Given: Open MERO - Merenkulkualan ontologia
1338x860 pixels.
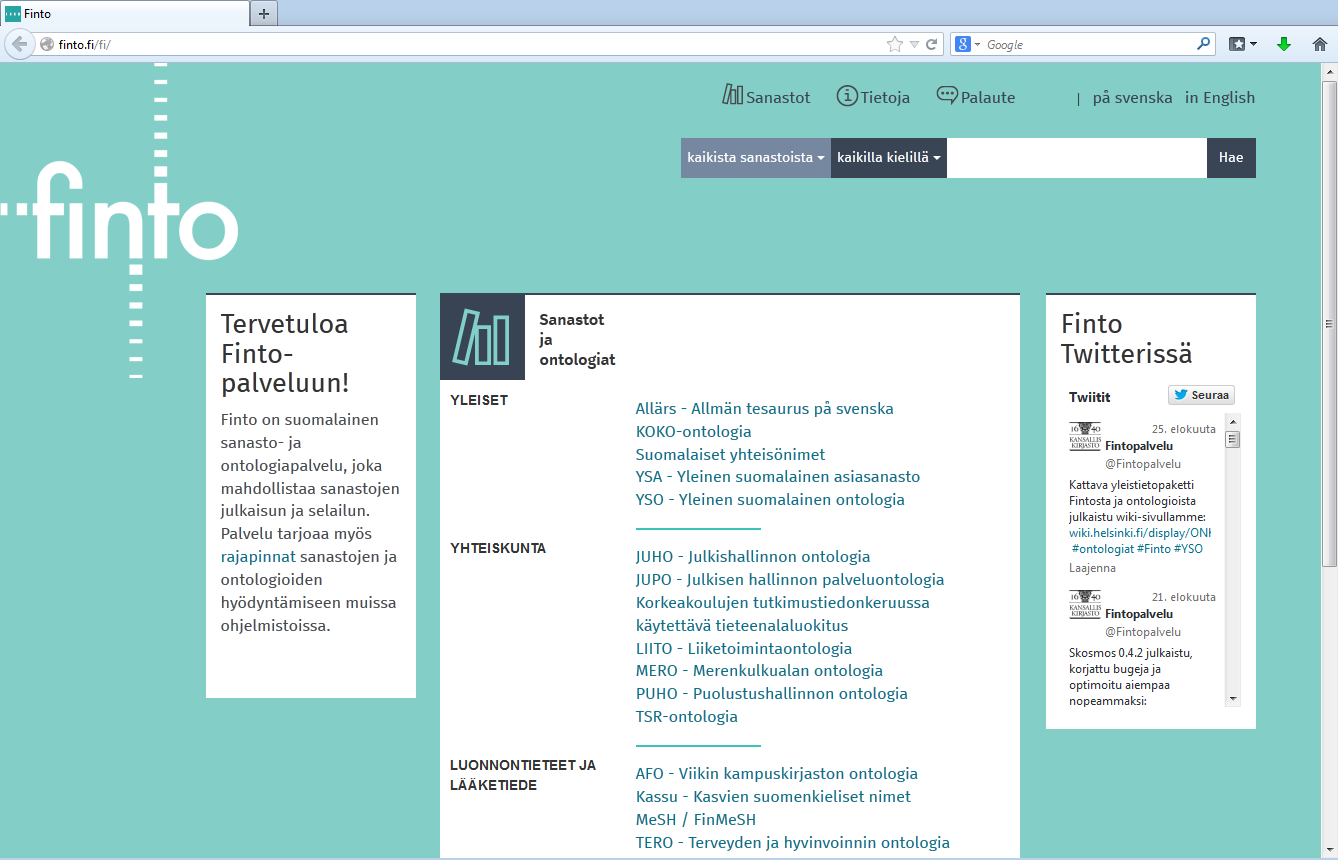Looking at the screenshot, I should click(x=759, y=670).
